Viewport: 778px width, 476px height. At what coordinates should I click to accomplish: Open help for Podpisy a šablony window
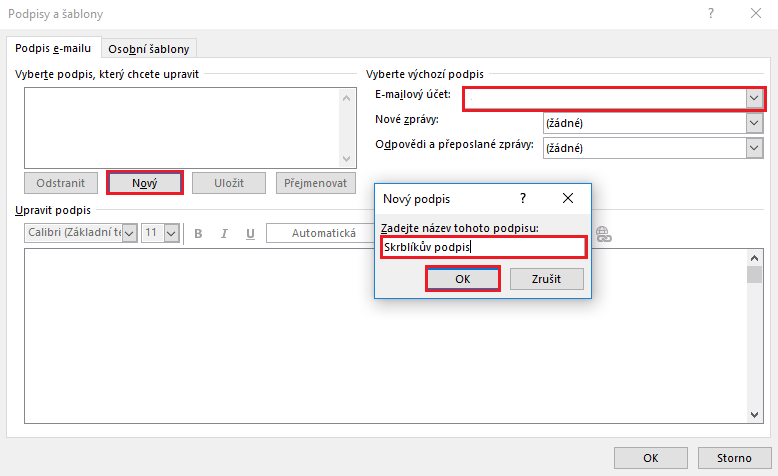[711, 13]
